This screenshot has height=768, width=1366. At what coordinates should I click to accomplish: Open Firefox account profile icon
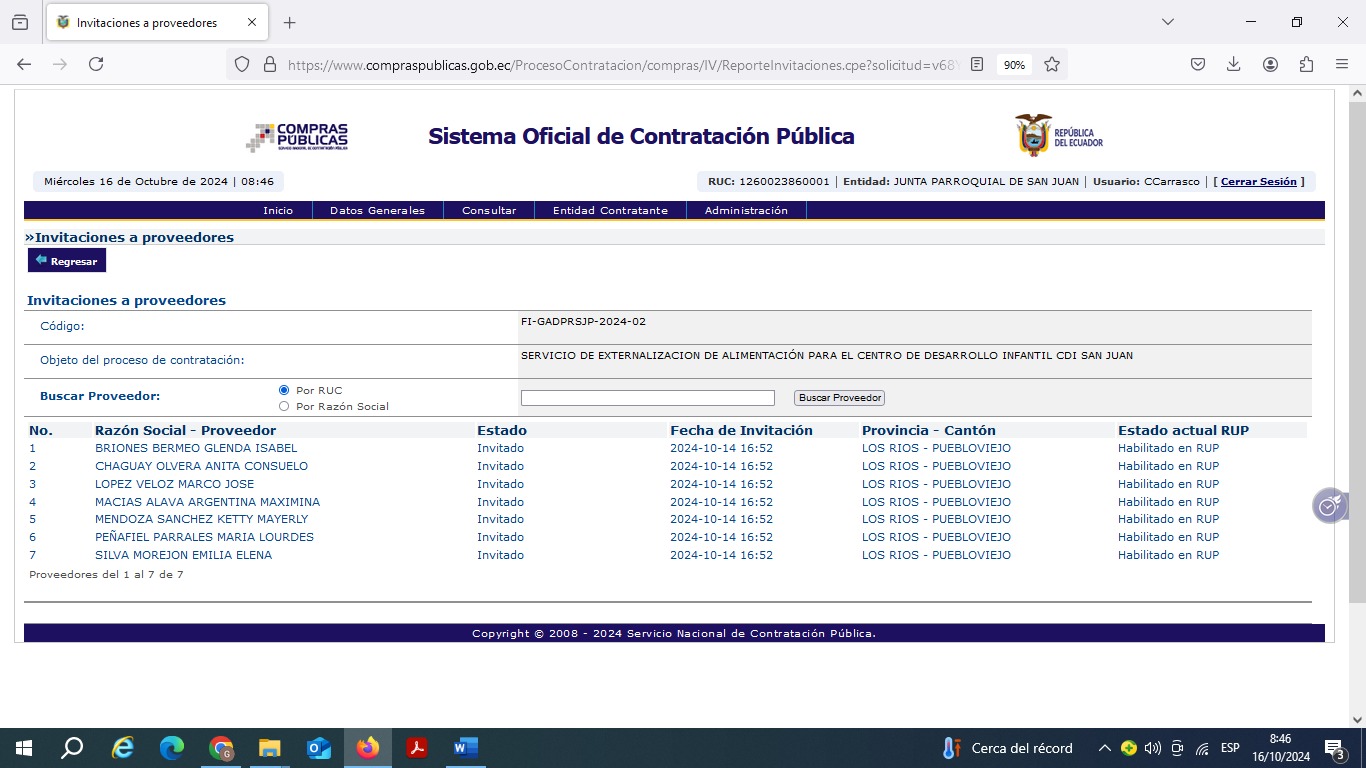[x=1270, y=64]
